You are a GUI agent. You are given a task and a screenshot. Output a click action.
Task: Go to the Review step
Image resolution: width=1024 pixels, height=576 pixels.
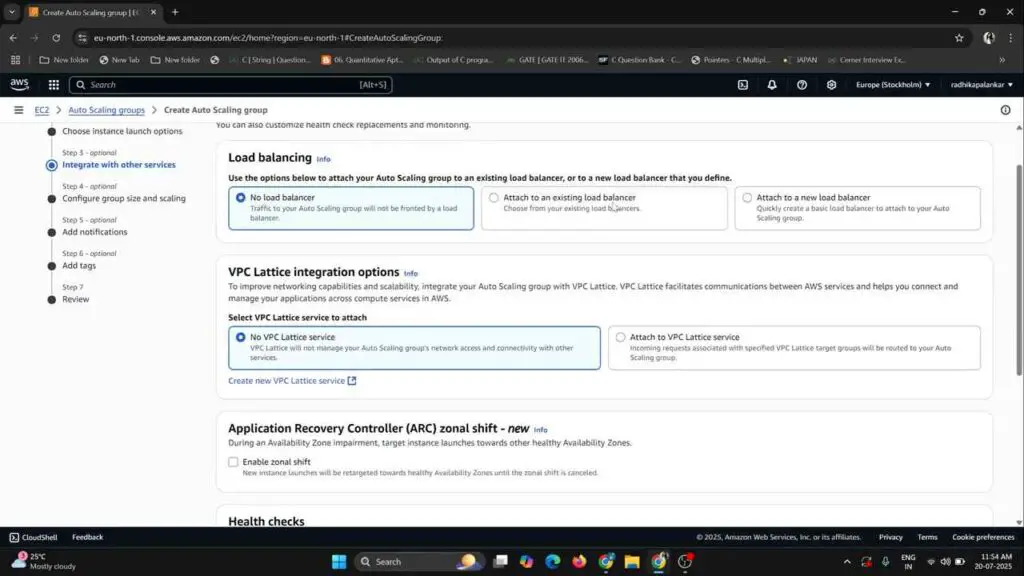(x=76, y=299)
